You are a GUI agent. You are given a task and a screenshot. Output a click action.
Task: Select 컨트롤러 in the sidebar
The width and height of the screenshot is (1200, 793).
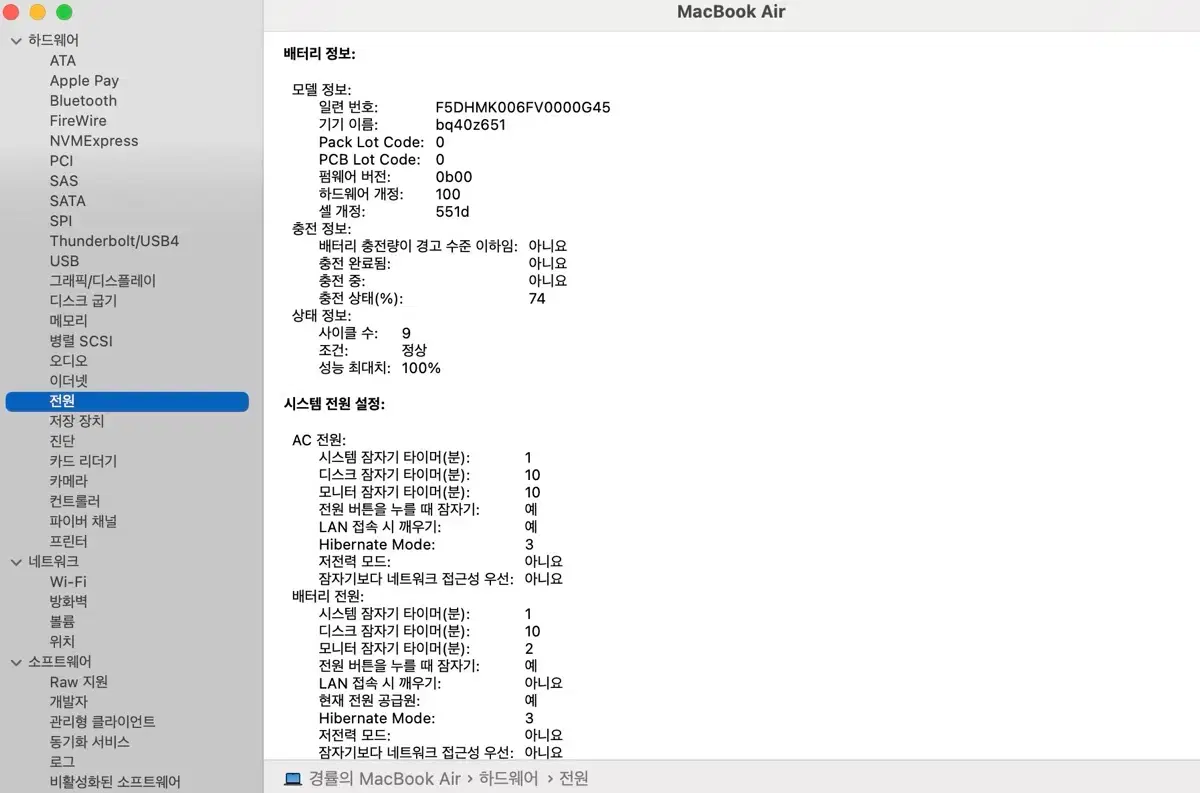tap(75, 501)
